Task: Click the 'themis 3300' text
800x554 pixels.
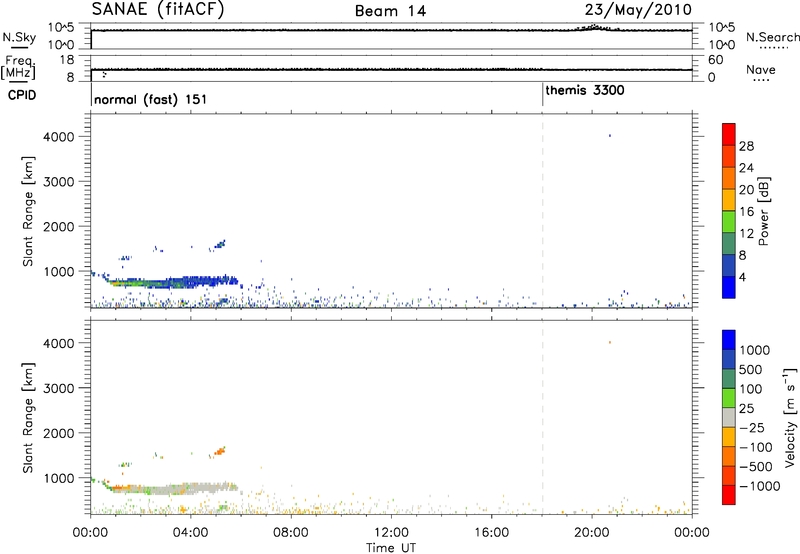Action: [585, 90]
